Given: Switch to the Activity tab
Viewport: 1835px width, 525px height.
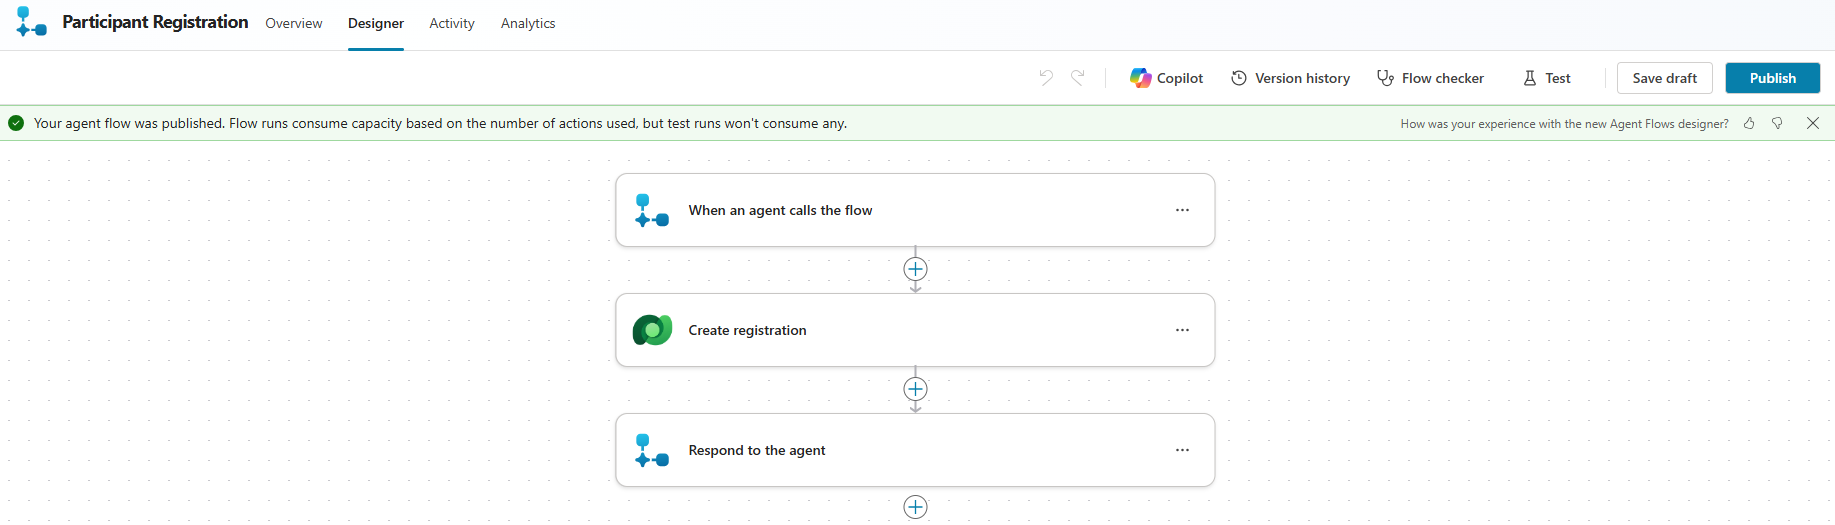Looking at the screenshot, I should pyautogui.click(x=452, y=23).
